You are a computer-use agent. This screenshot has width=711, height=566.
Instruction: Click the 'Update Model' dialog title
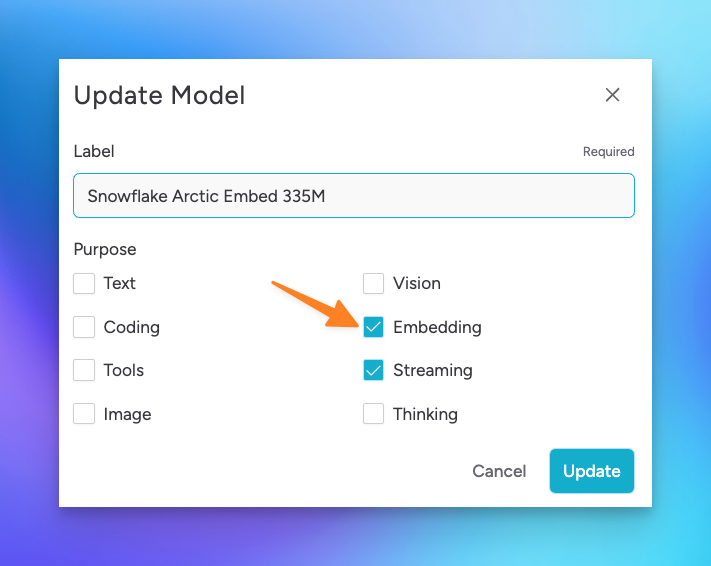pos(160,96)
